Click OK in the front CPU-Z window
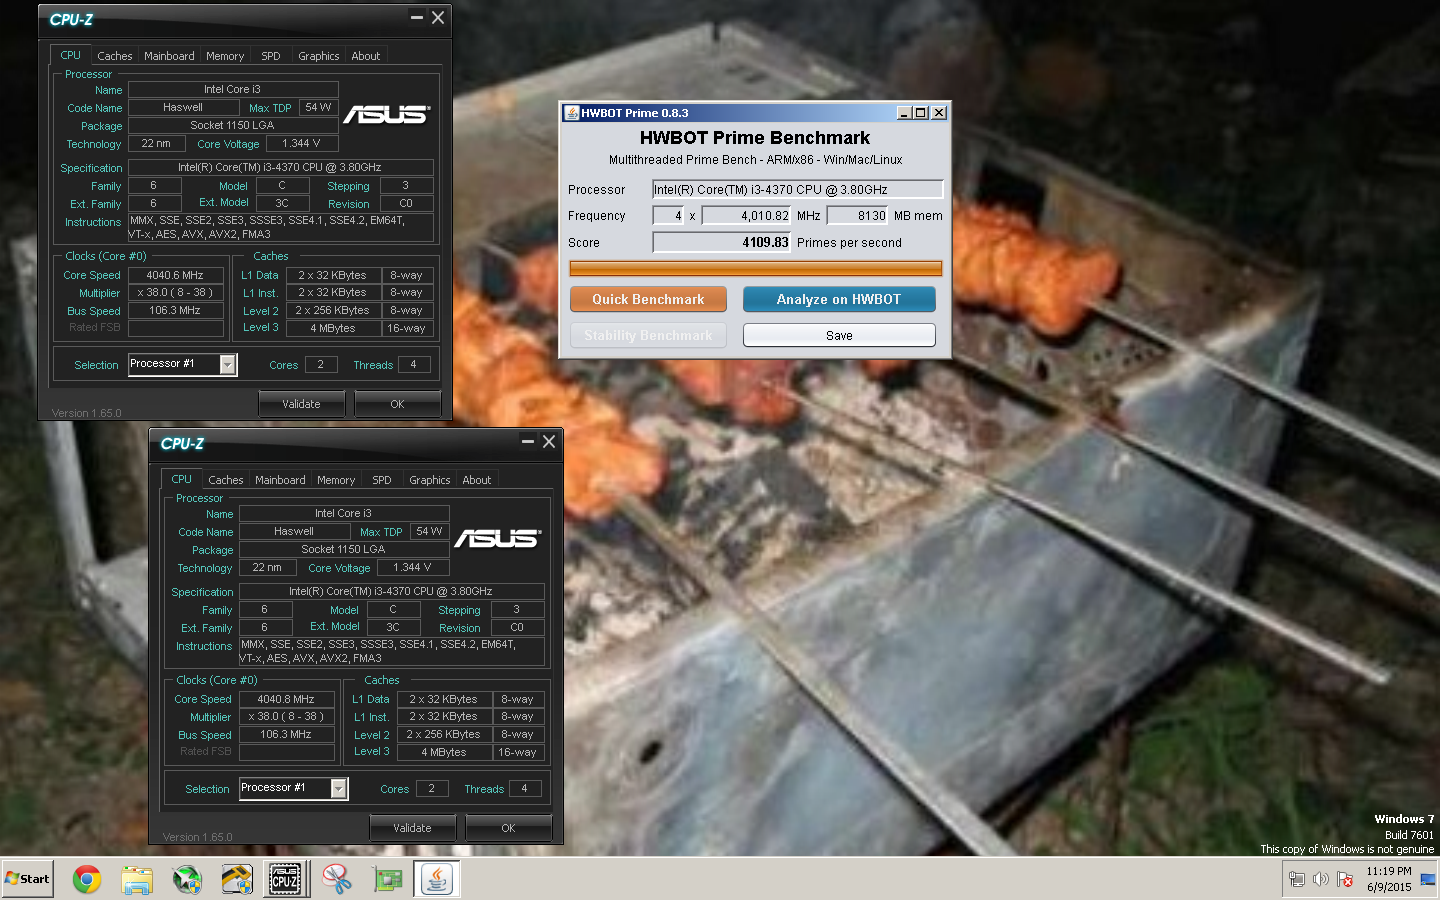Viewport: 1440px width, 900px height. [508, 828]
